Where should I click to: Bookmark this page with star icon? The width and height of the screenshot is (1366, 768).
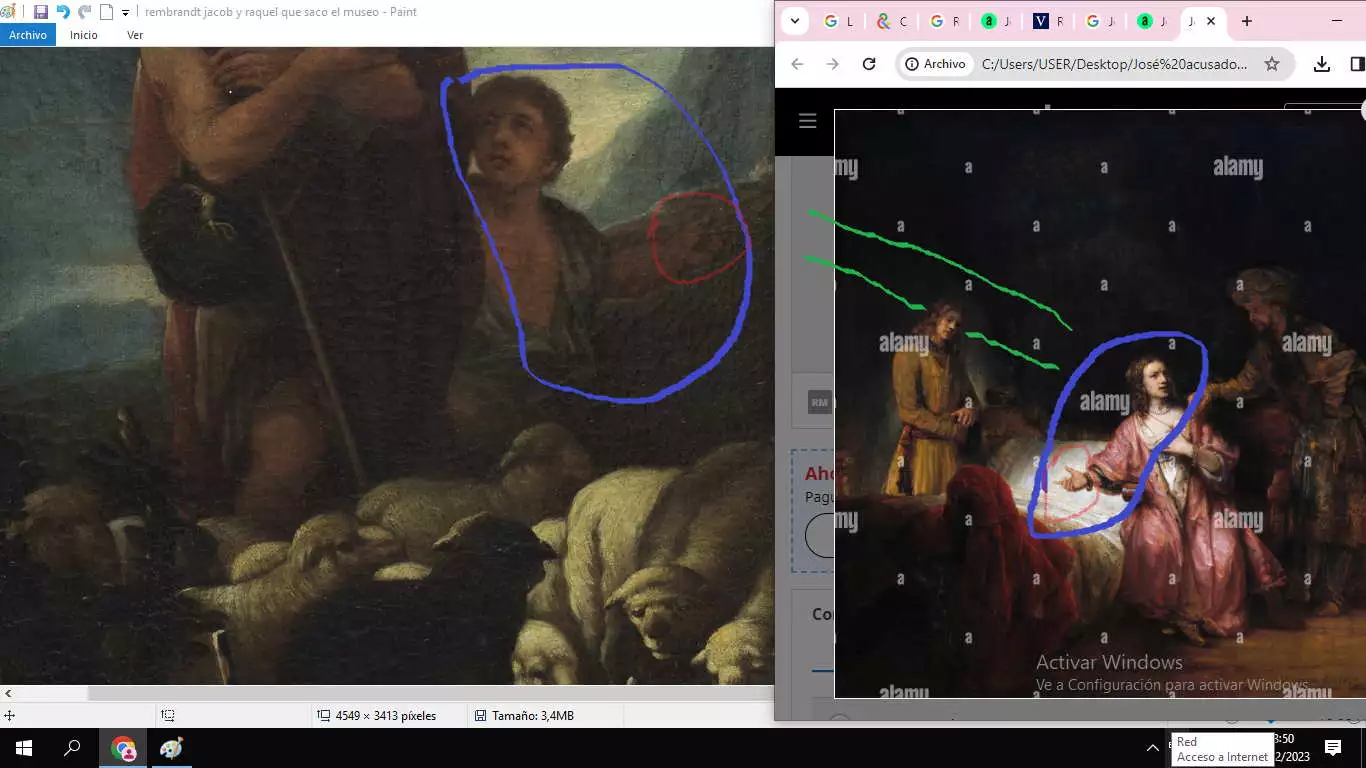click(x=1272, y=64)
